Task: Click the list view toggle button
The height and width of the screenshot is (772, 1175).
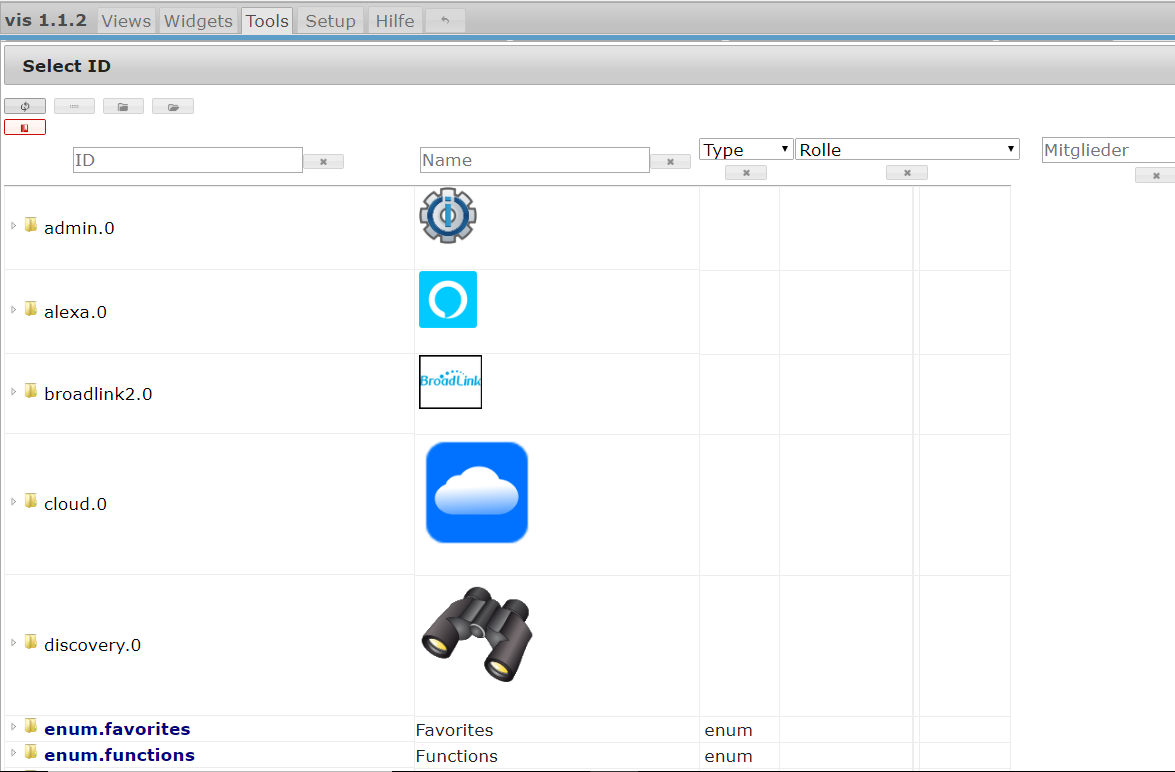Action: [74, 106]
